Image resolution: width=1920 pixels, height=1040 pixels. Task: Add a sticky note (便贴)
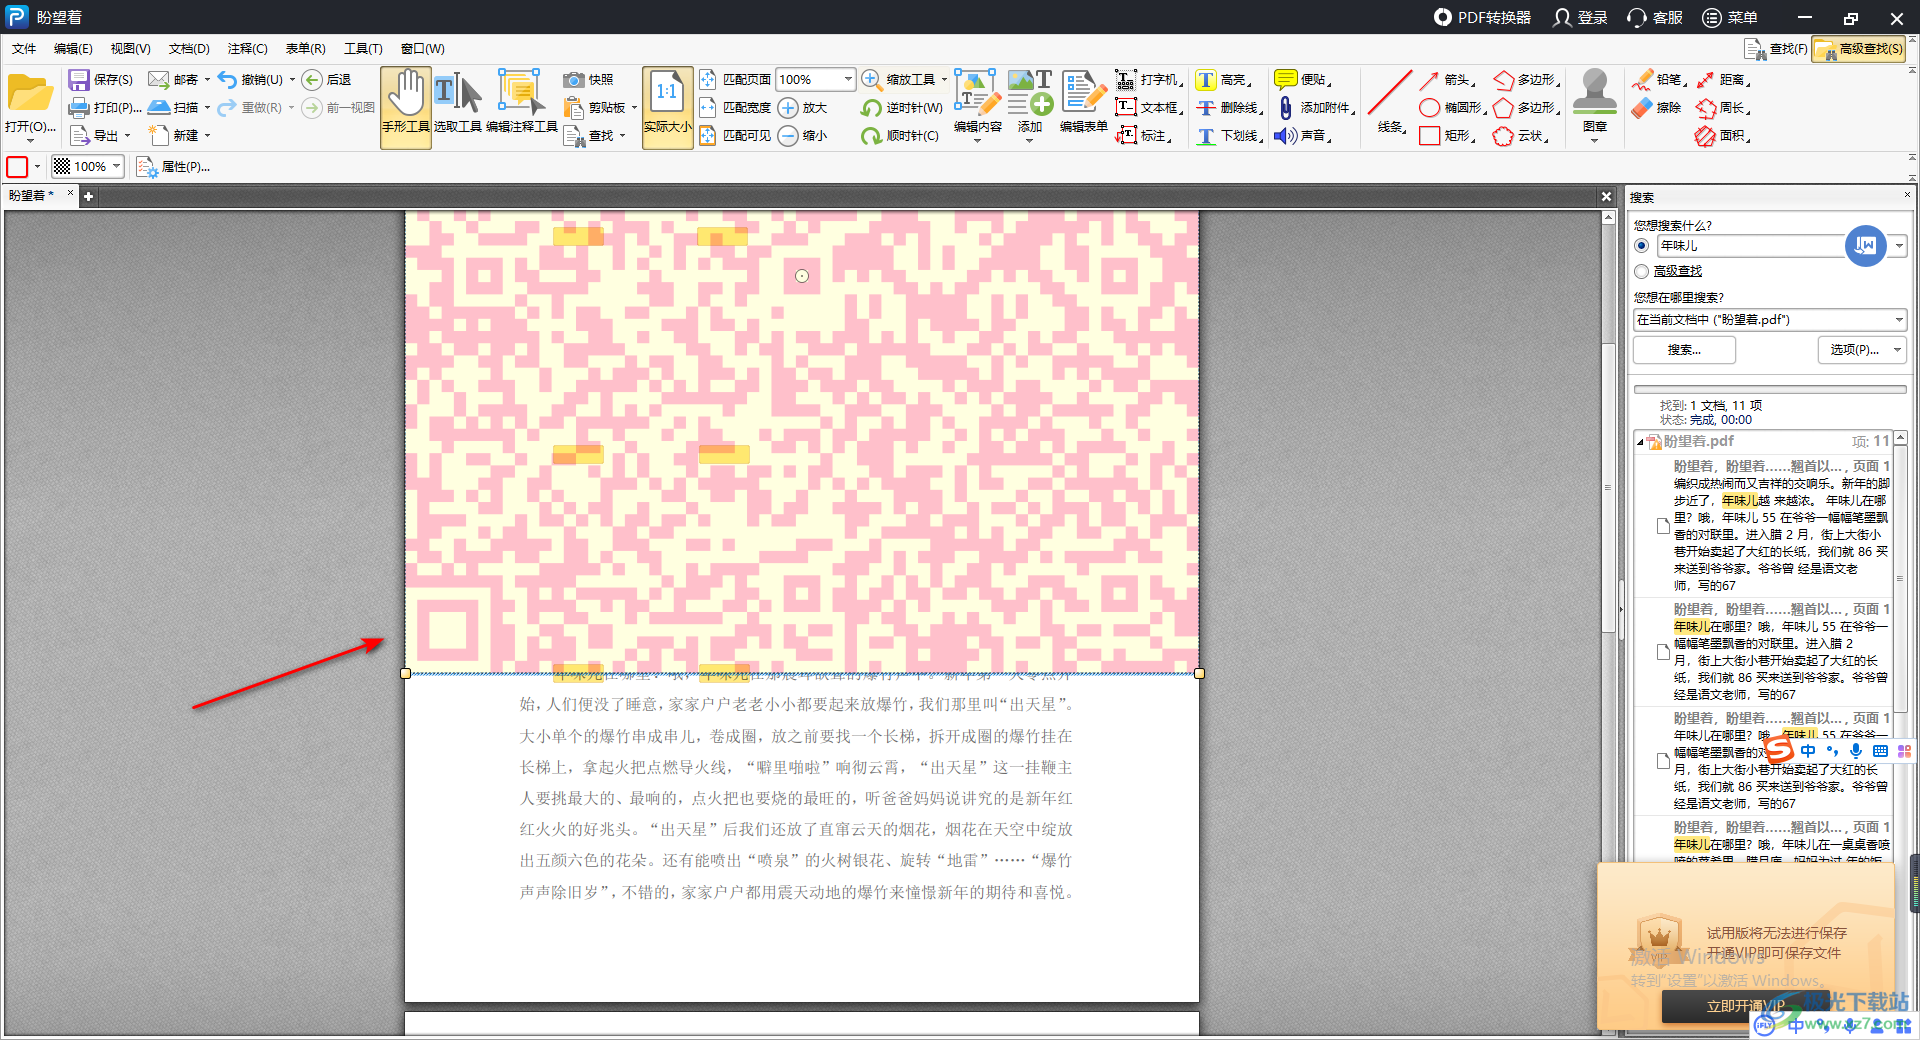click(x=1302, y=79)
